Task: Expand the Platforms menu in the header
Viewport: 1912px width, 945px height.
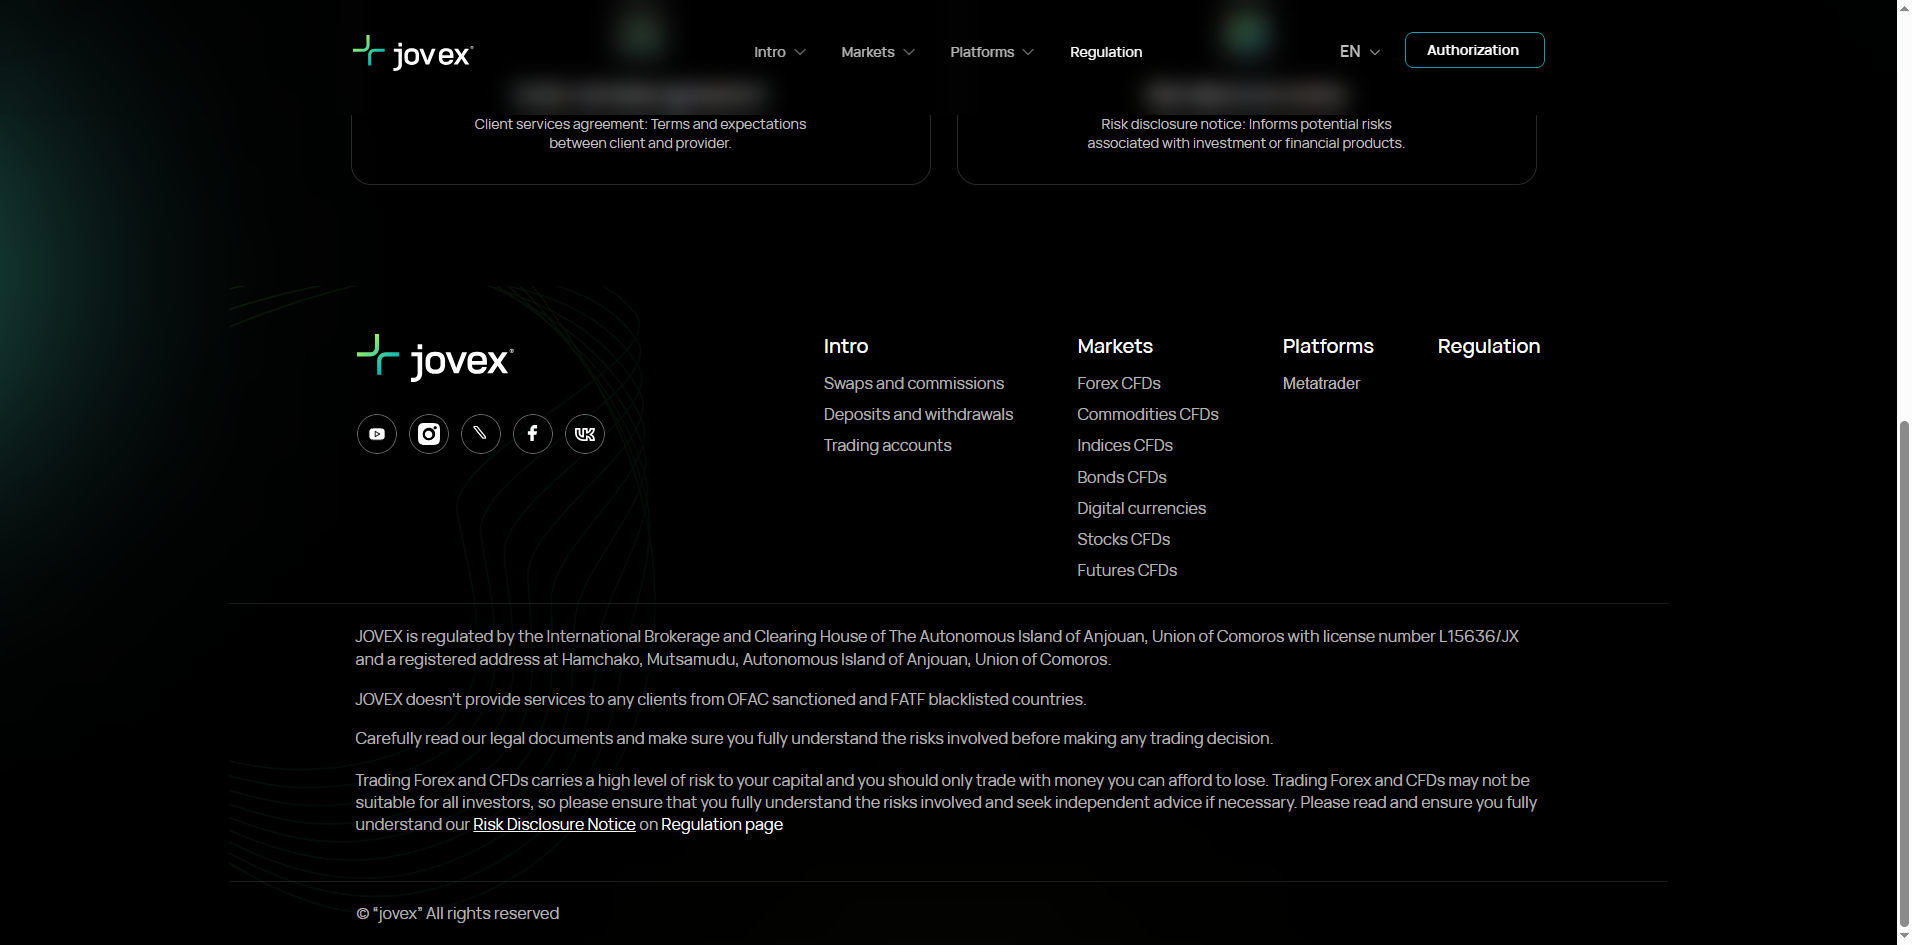Action: [992, 52]
